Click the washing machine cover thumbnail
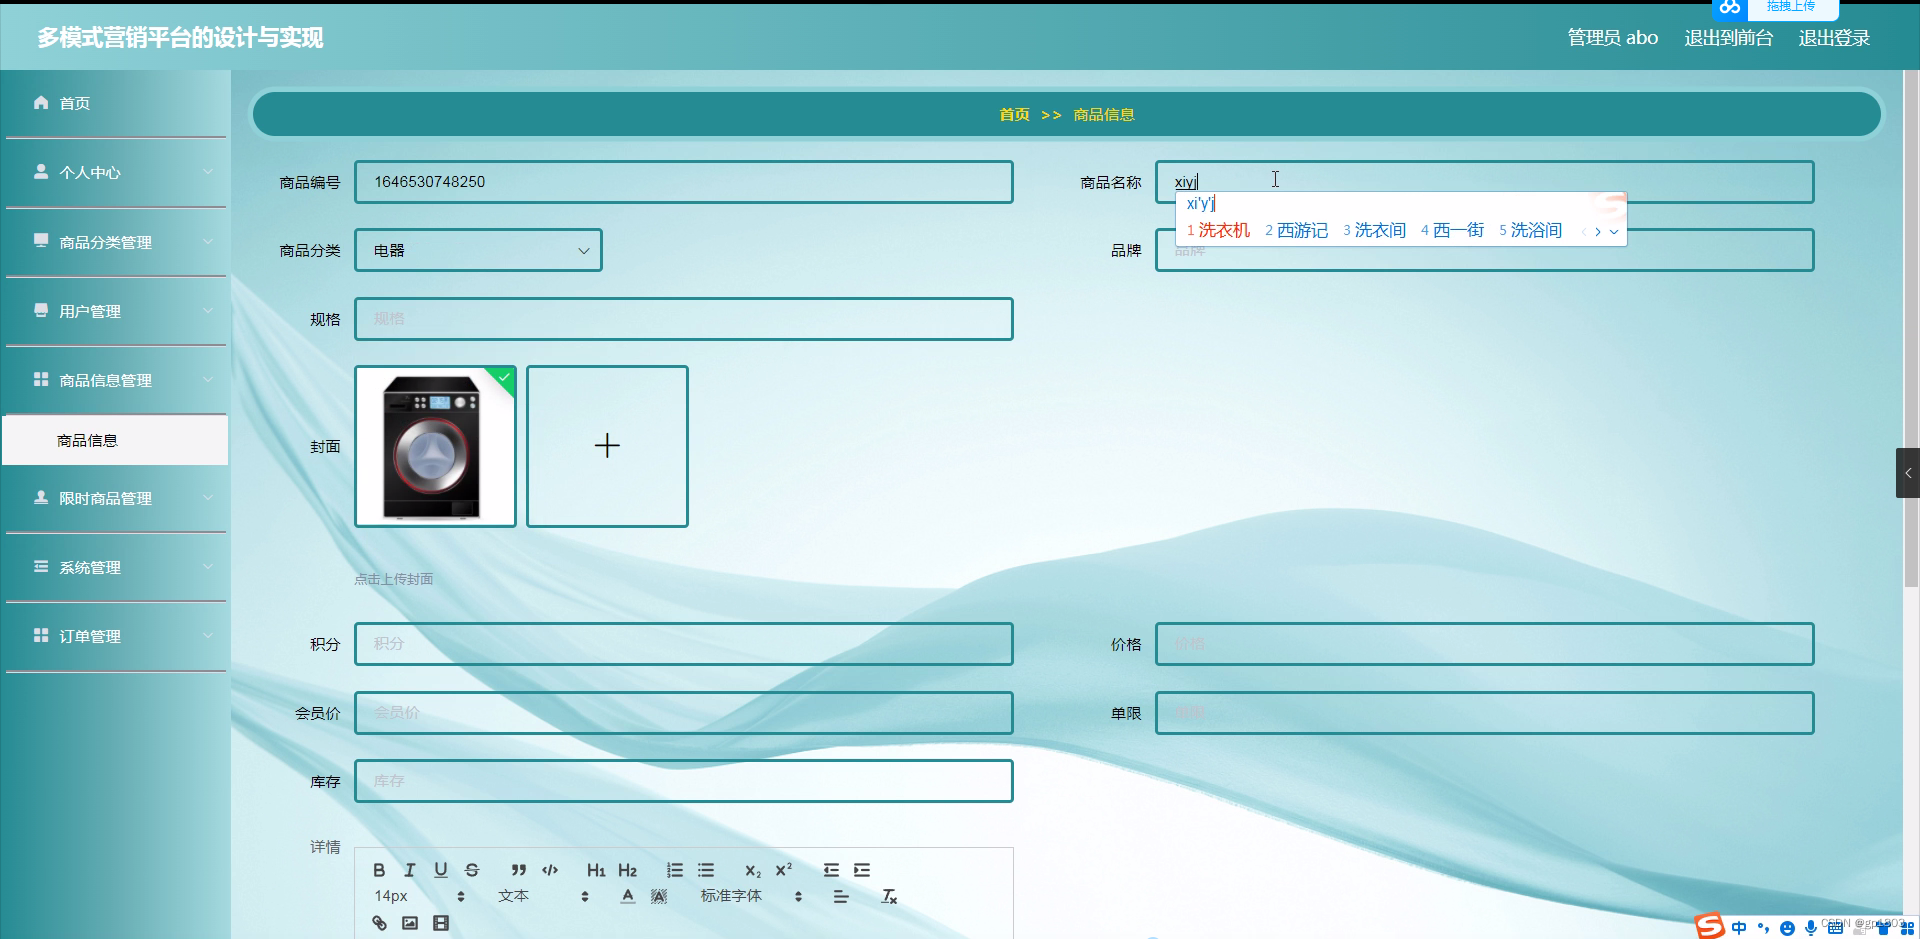This screenshot has height=939, width=1920. (435, 446)
